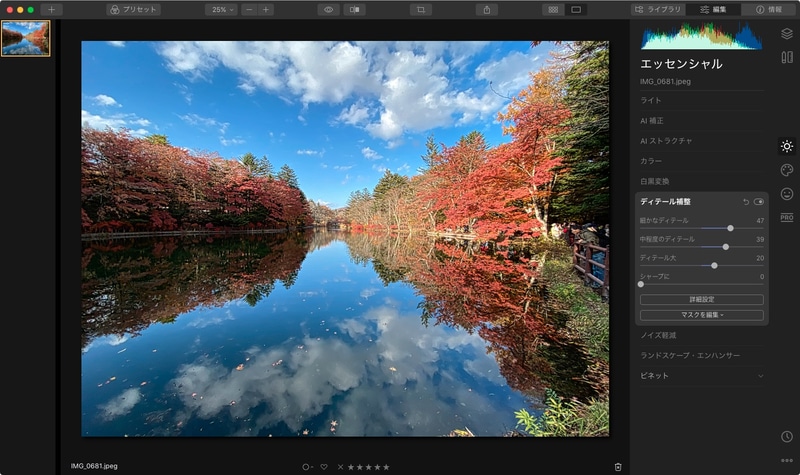Collapse the ディテール補整 panel header

(665, 202)
